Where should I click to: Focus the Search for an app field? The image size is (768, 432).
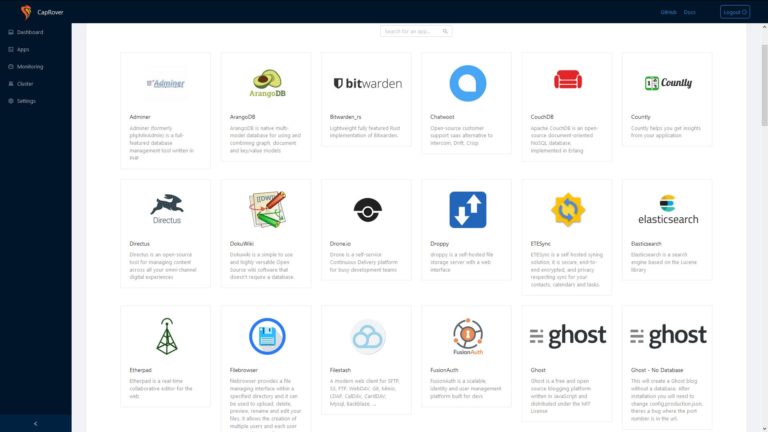point(422,31)
